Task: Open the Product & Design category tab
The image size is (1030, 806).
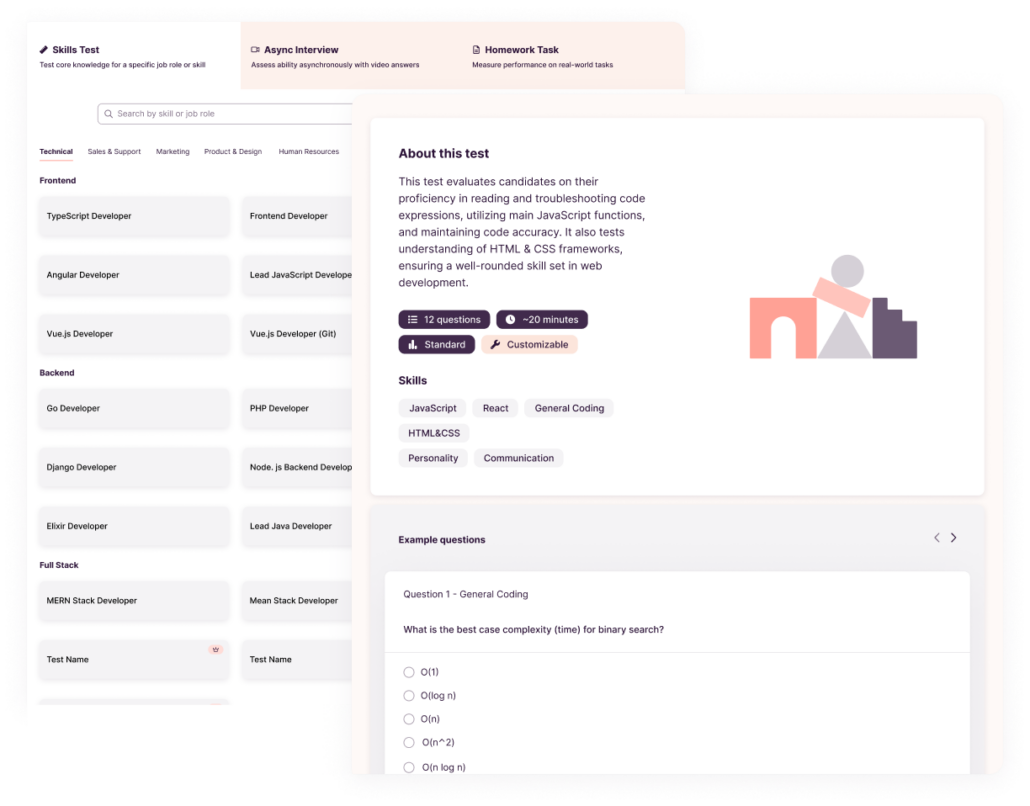Action: [233, 152]
